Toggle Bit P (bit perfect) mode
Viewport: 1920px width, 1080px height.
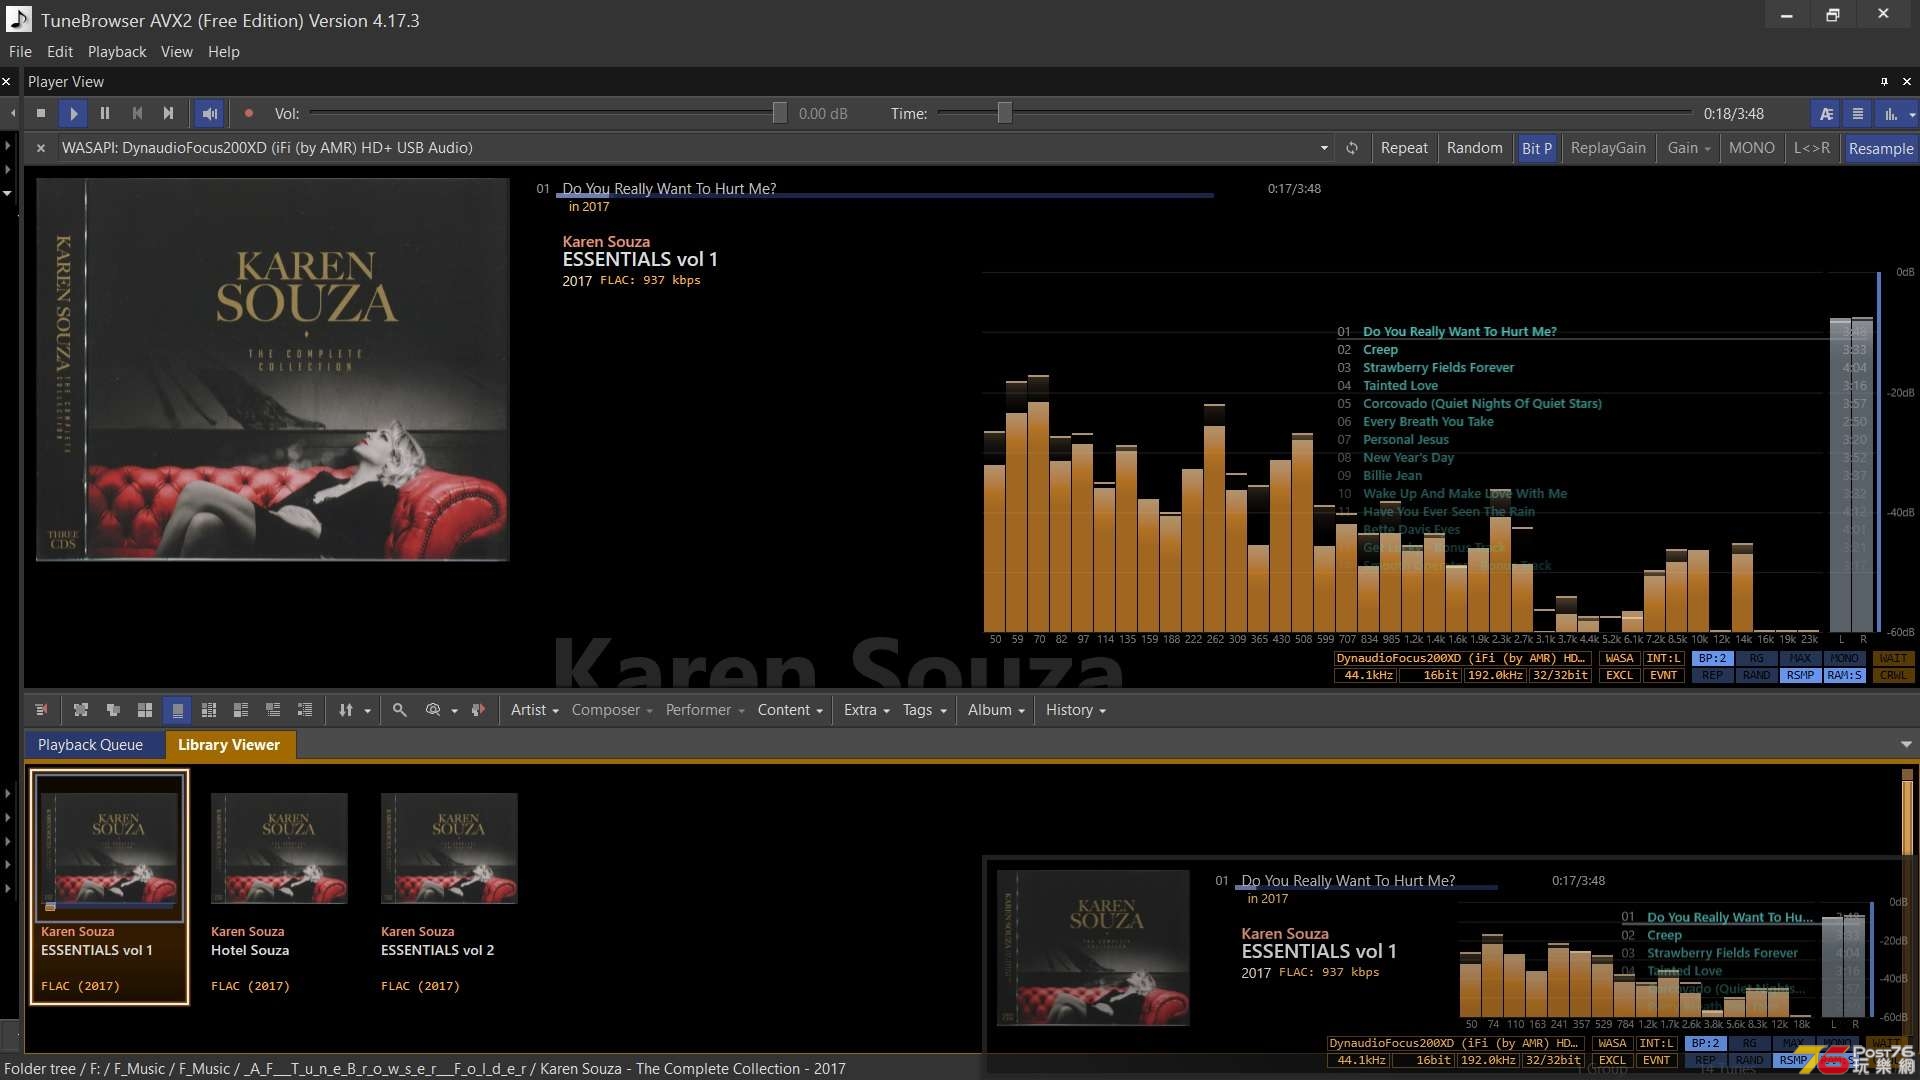tap(1536, 148)
